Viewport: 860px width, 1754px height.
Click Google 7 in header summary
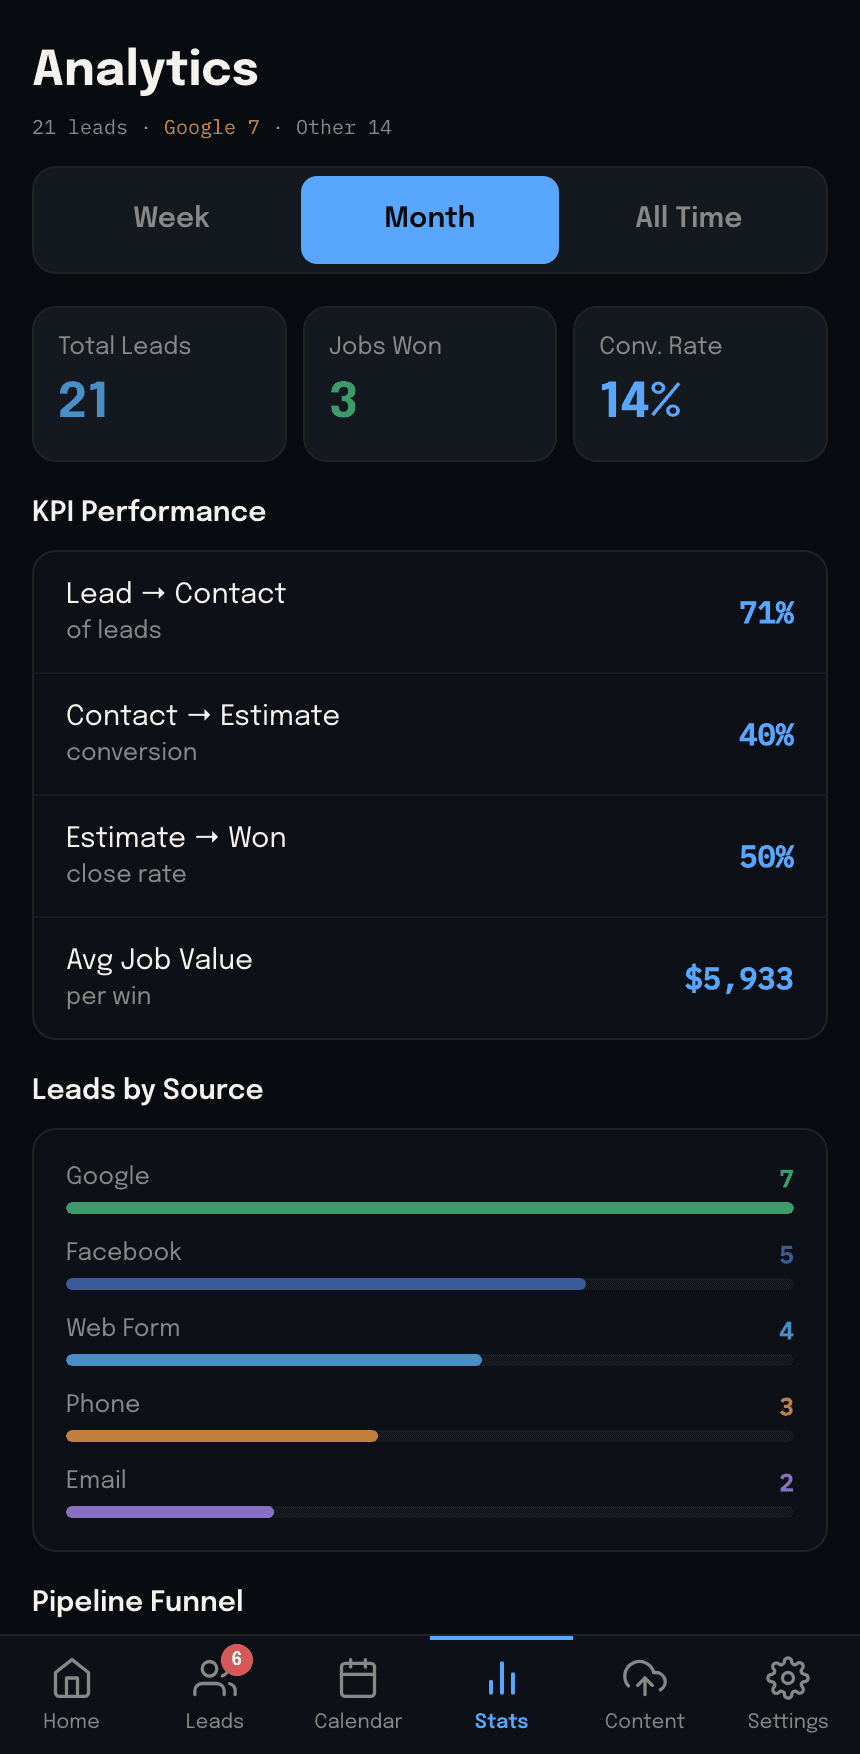pos(212,128)
